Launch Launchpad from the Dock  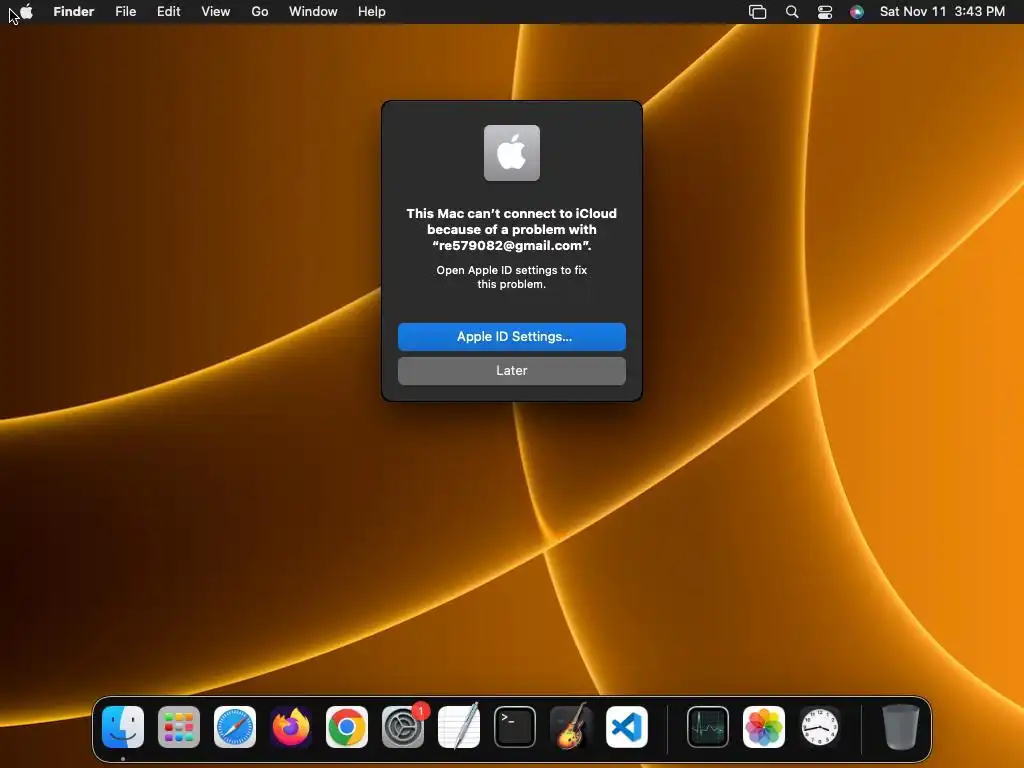[179, 727]
